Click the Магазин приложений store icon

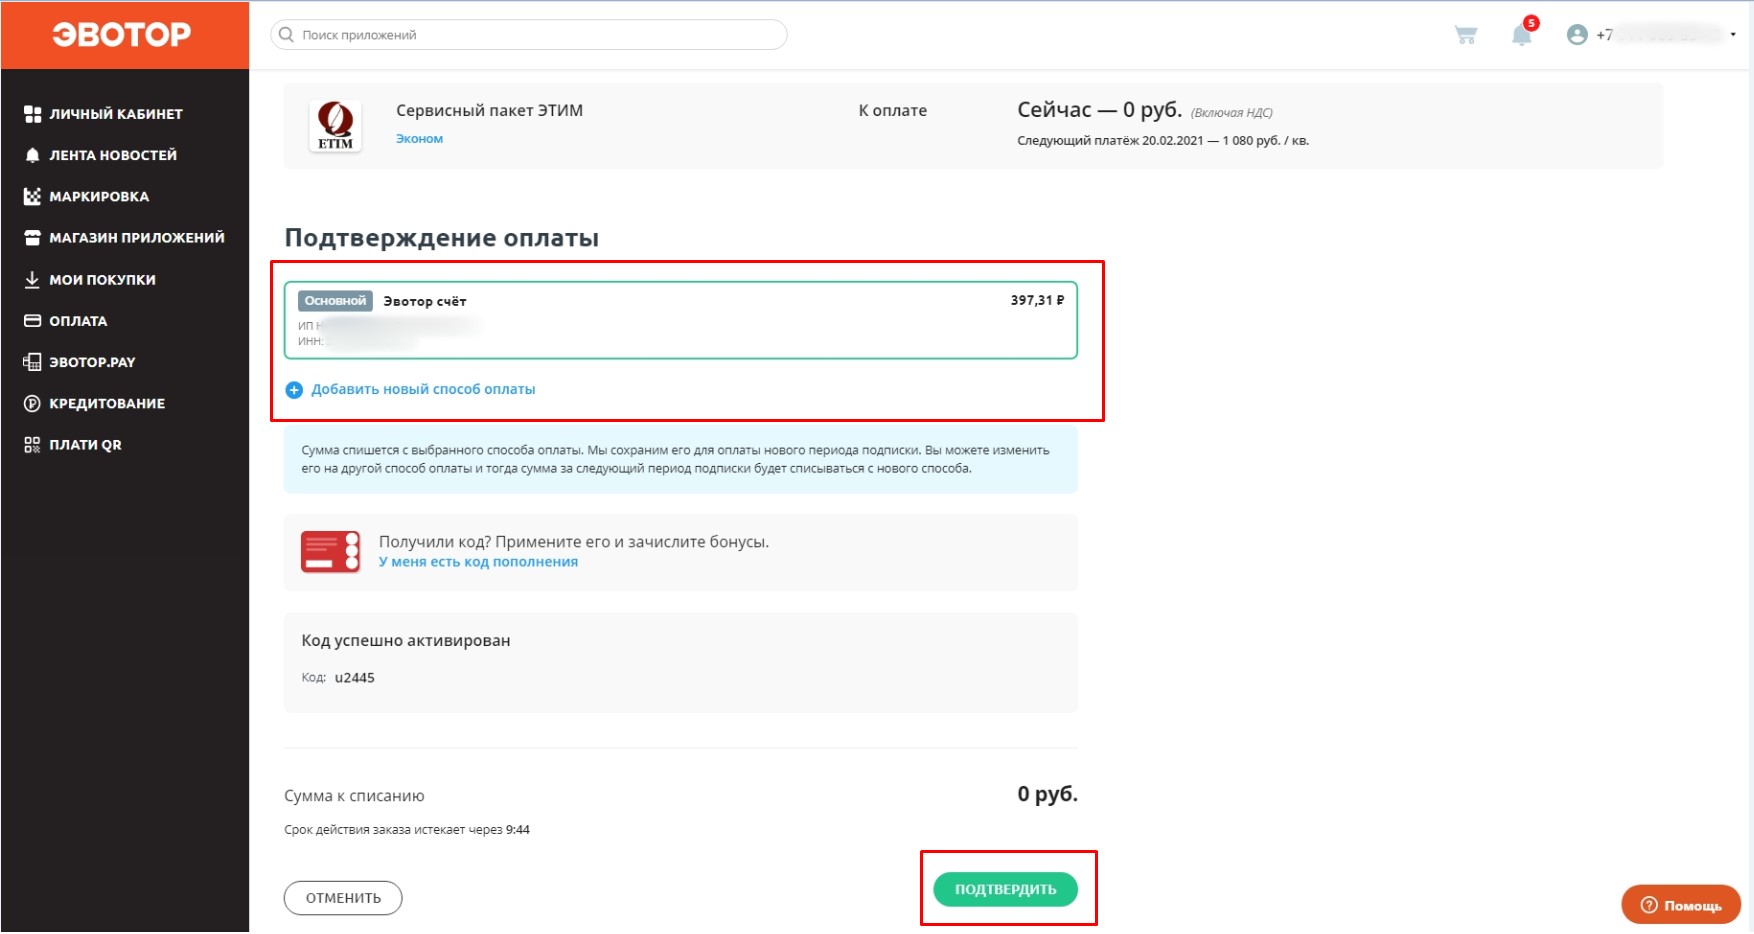point(32,238)
